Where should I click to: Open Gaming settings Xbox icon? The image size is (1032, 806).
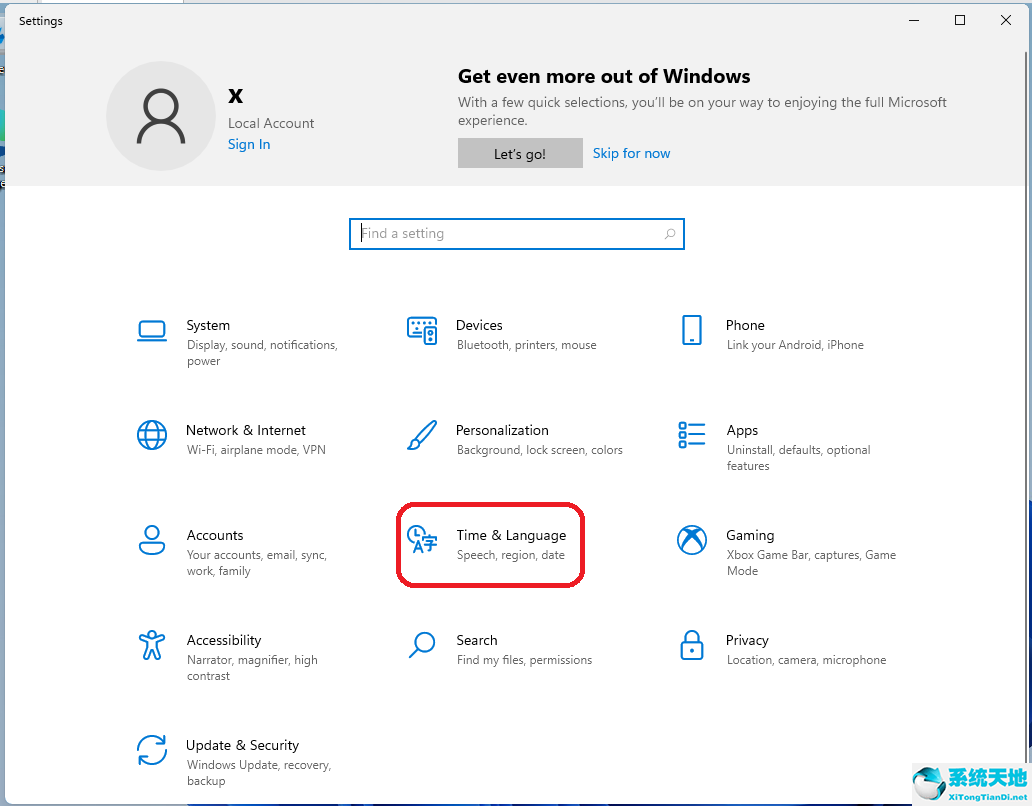tap(691, 540)
